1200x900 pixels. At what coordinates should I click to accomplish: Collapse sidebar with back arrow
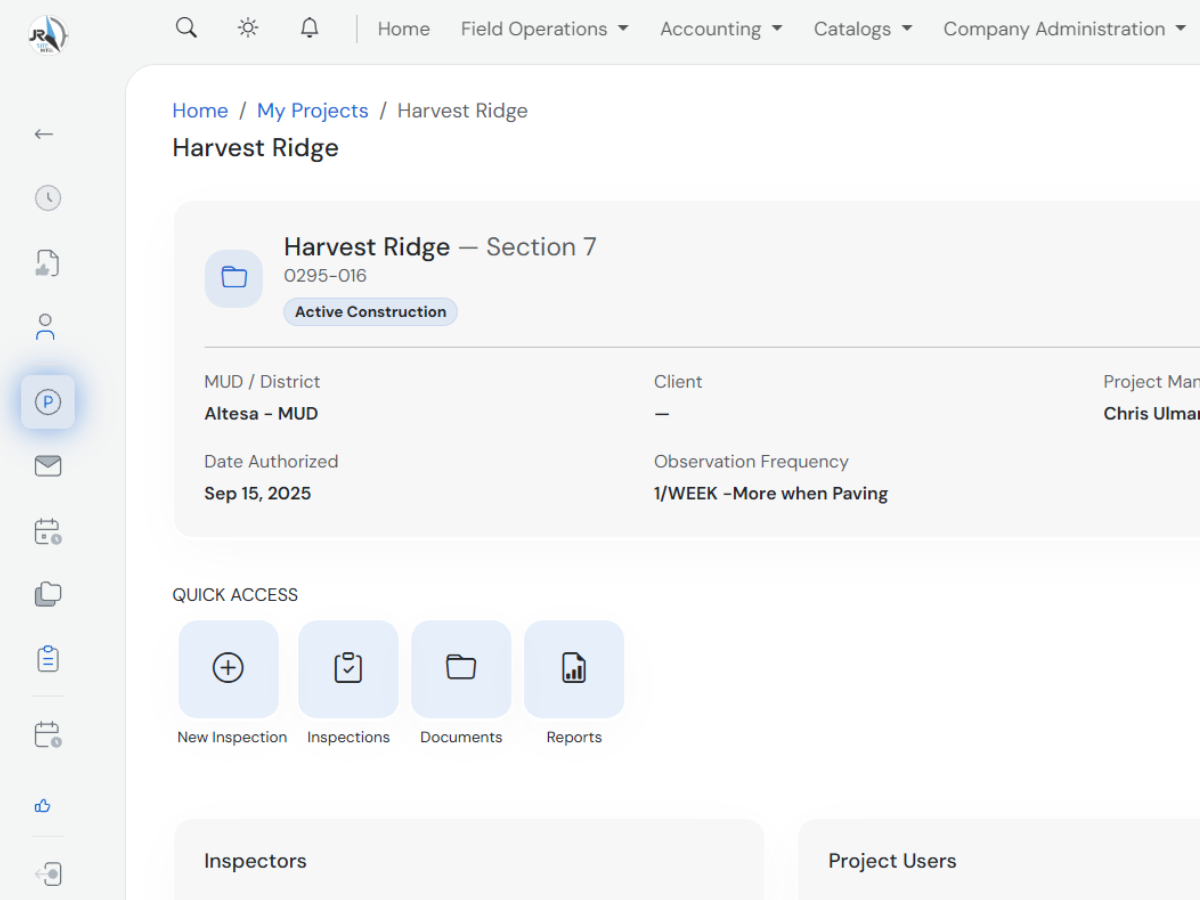44,134
